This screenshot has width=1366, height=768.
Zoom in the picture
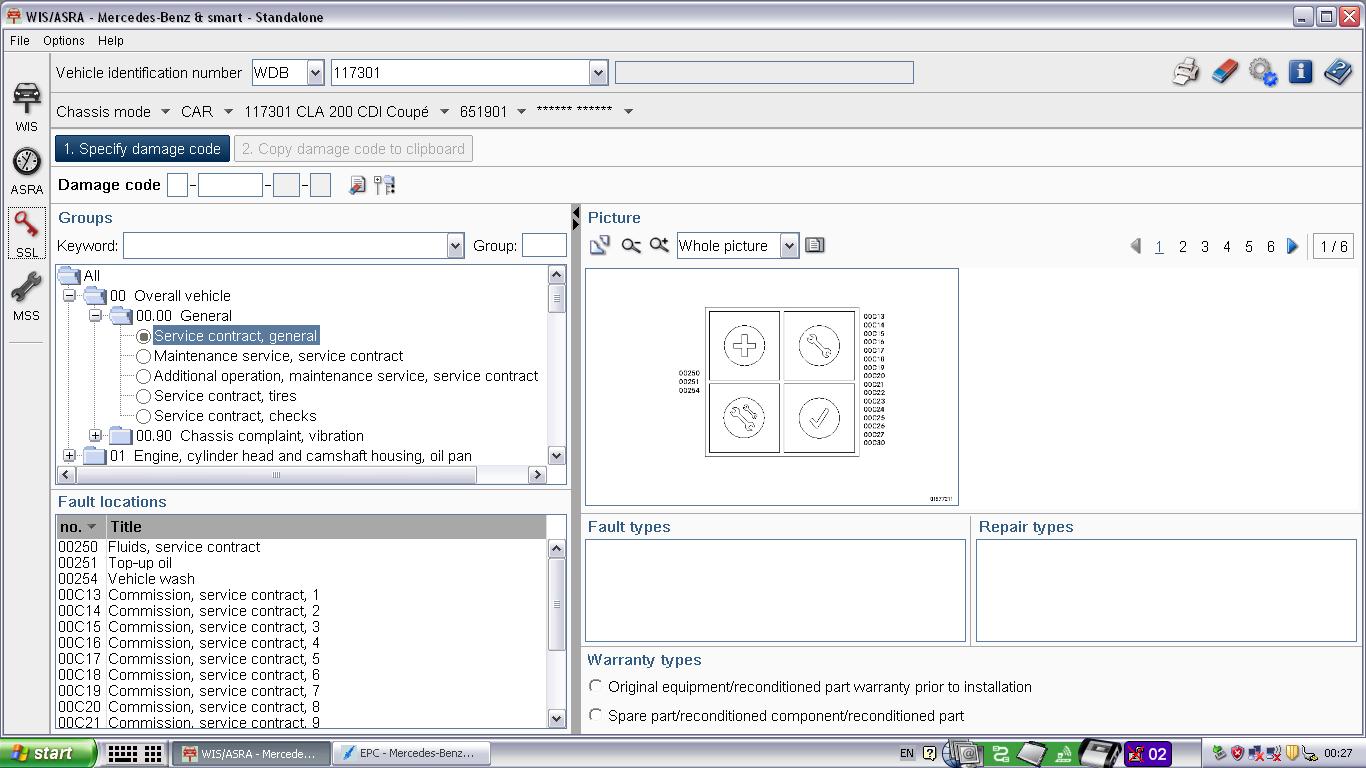(659, 245)
